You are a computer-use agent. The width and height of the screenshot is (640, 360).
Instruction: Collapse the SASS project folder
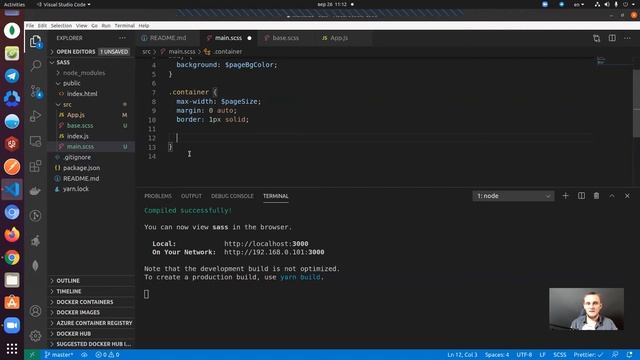92,62
